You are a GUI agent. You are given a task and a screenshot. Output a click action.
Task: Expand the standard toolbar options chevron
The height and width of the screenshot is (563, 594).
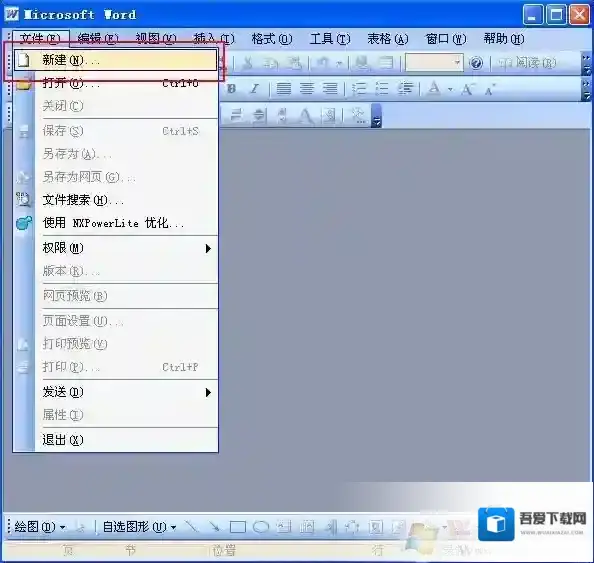tap(586, 64)
